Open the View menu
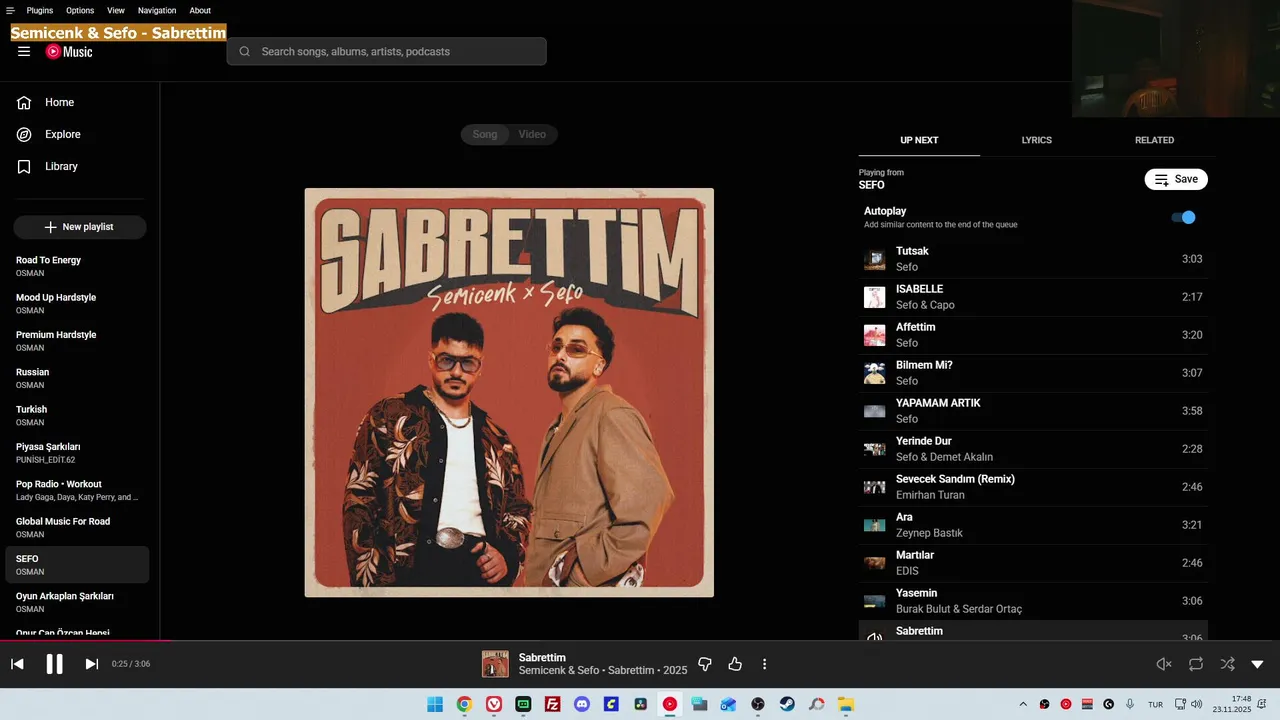Image resolution: width=1280 pixels, height=720 pixels. pyautogui.click(x=116, y=10)
